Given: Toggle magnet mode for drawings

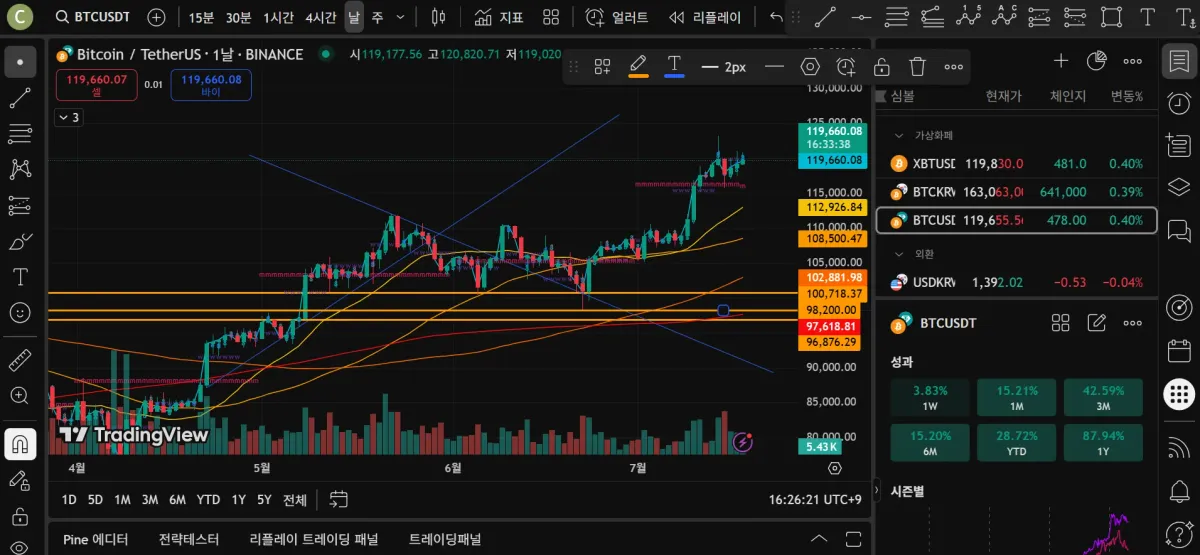Looking at the screenshot, I should click(x=20, y=443).
